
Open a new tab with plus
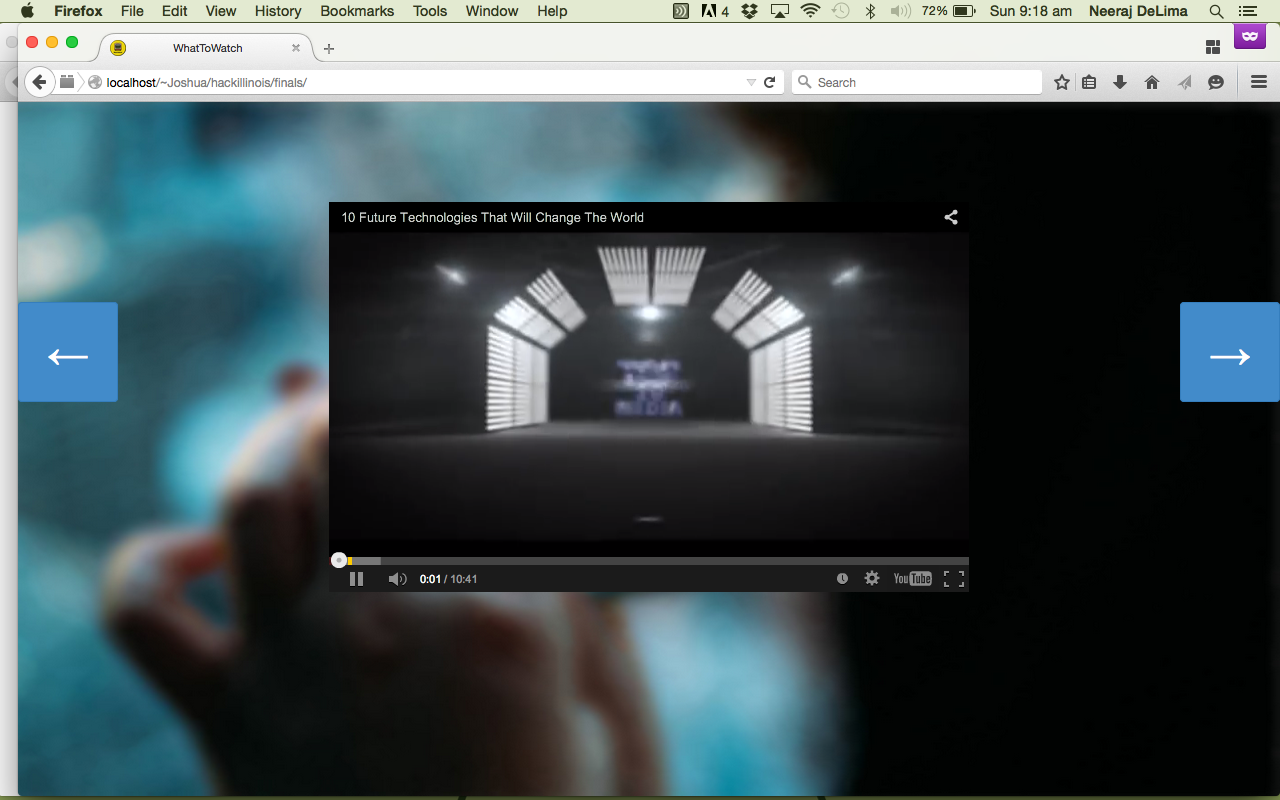(329, 48)
